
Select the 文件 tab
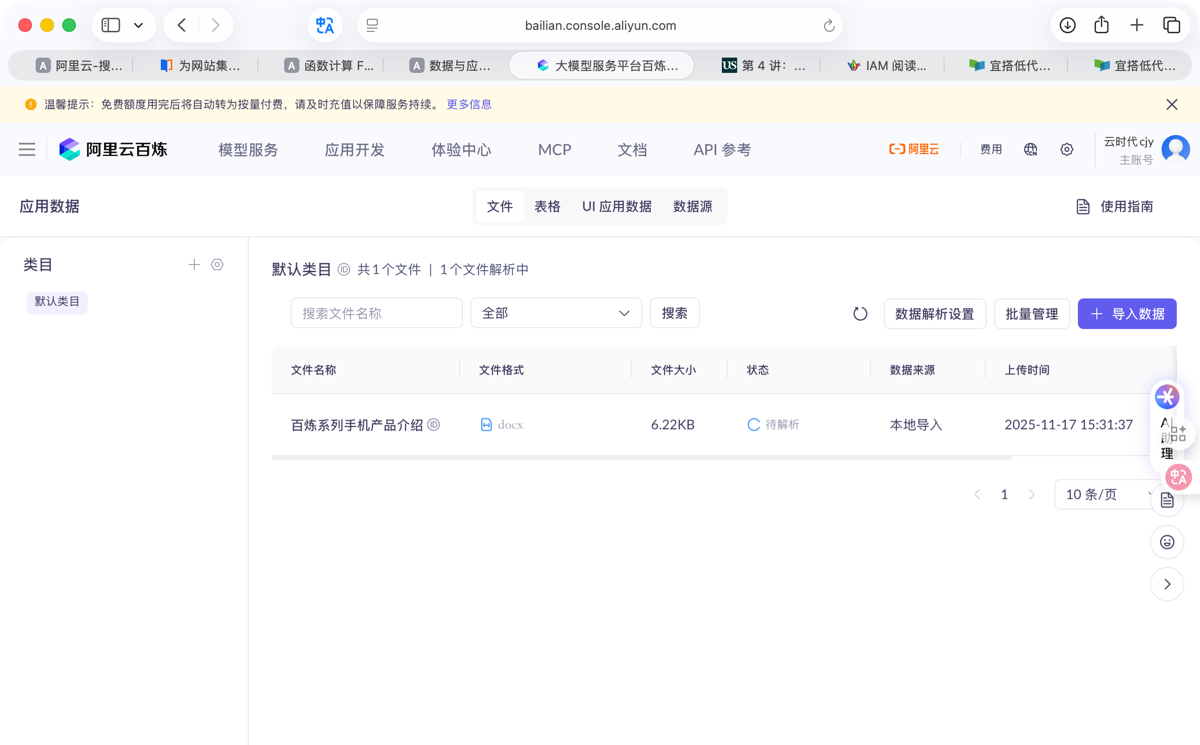(500, 206)
